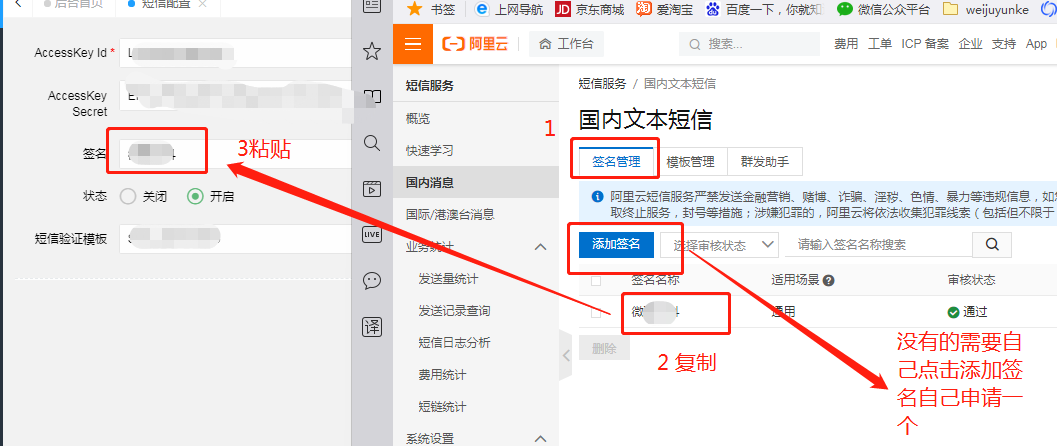Click the signature search magnifier button

coord(992,245)
